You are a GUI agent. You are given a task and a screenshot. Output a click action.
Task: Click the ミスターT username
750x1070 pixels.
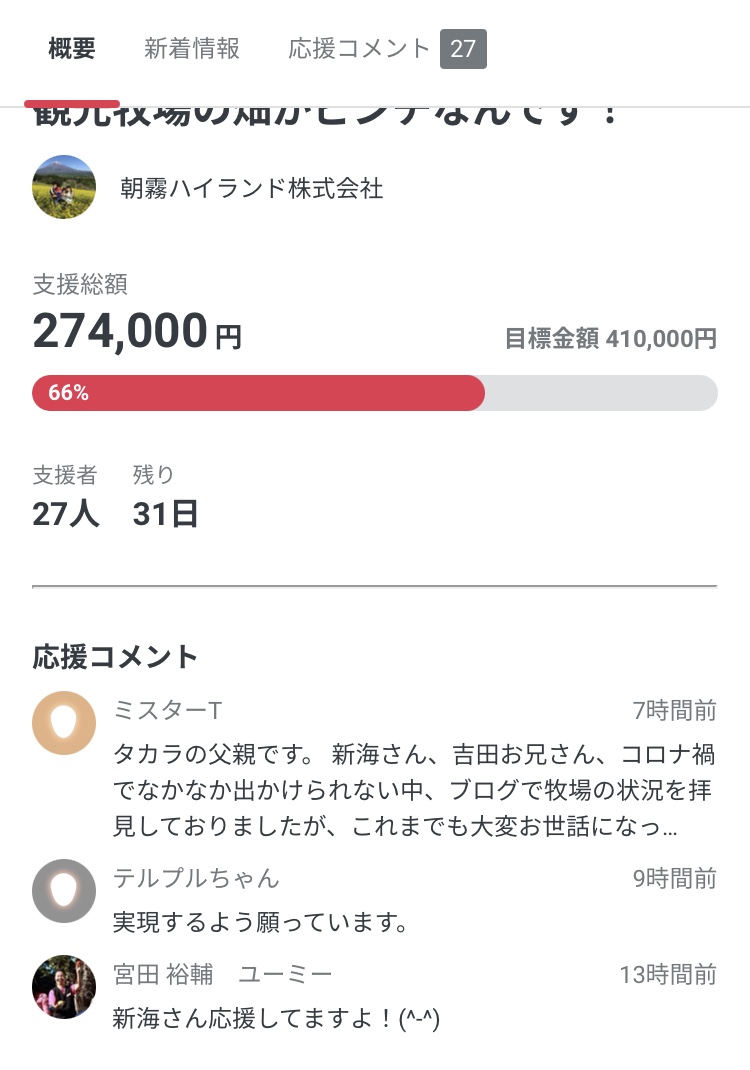coord(167,711)
